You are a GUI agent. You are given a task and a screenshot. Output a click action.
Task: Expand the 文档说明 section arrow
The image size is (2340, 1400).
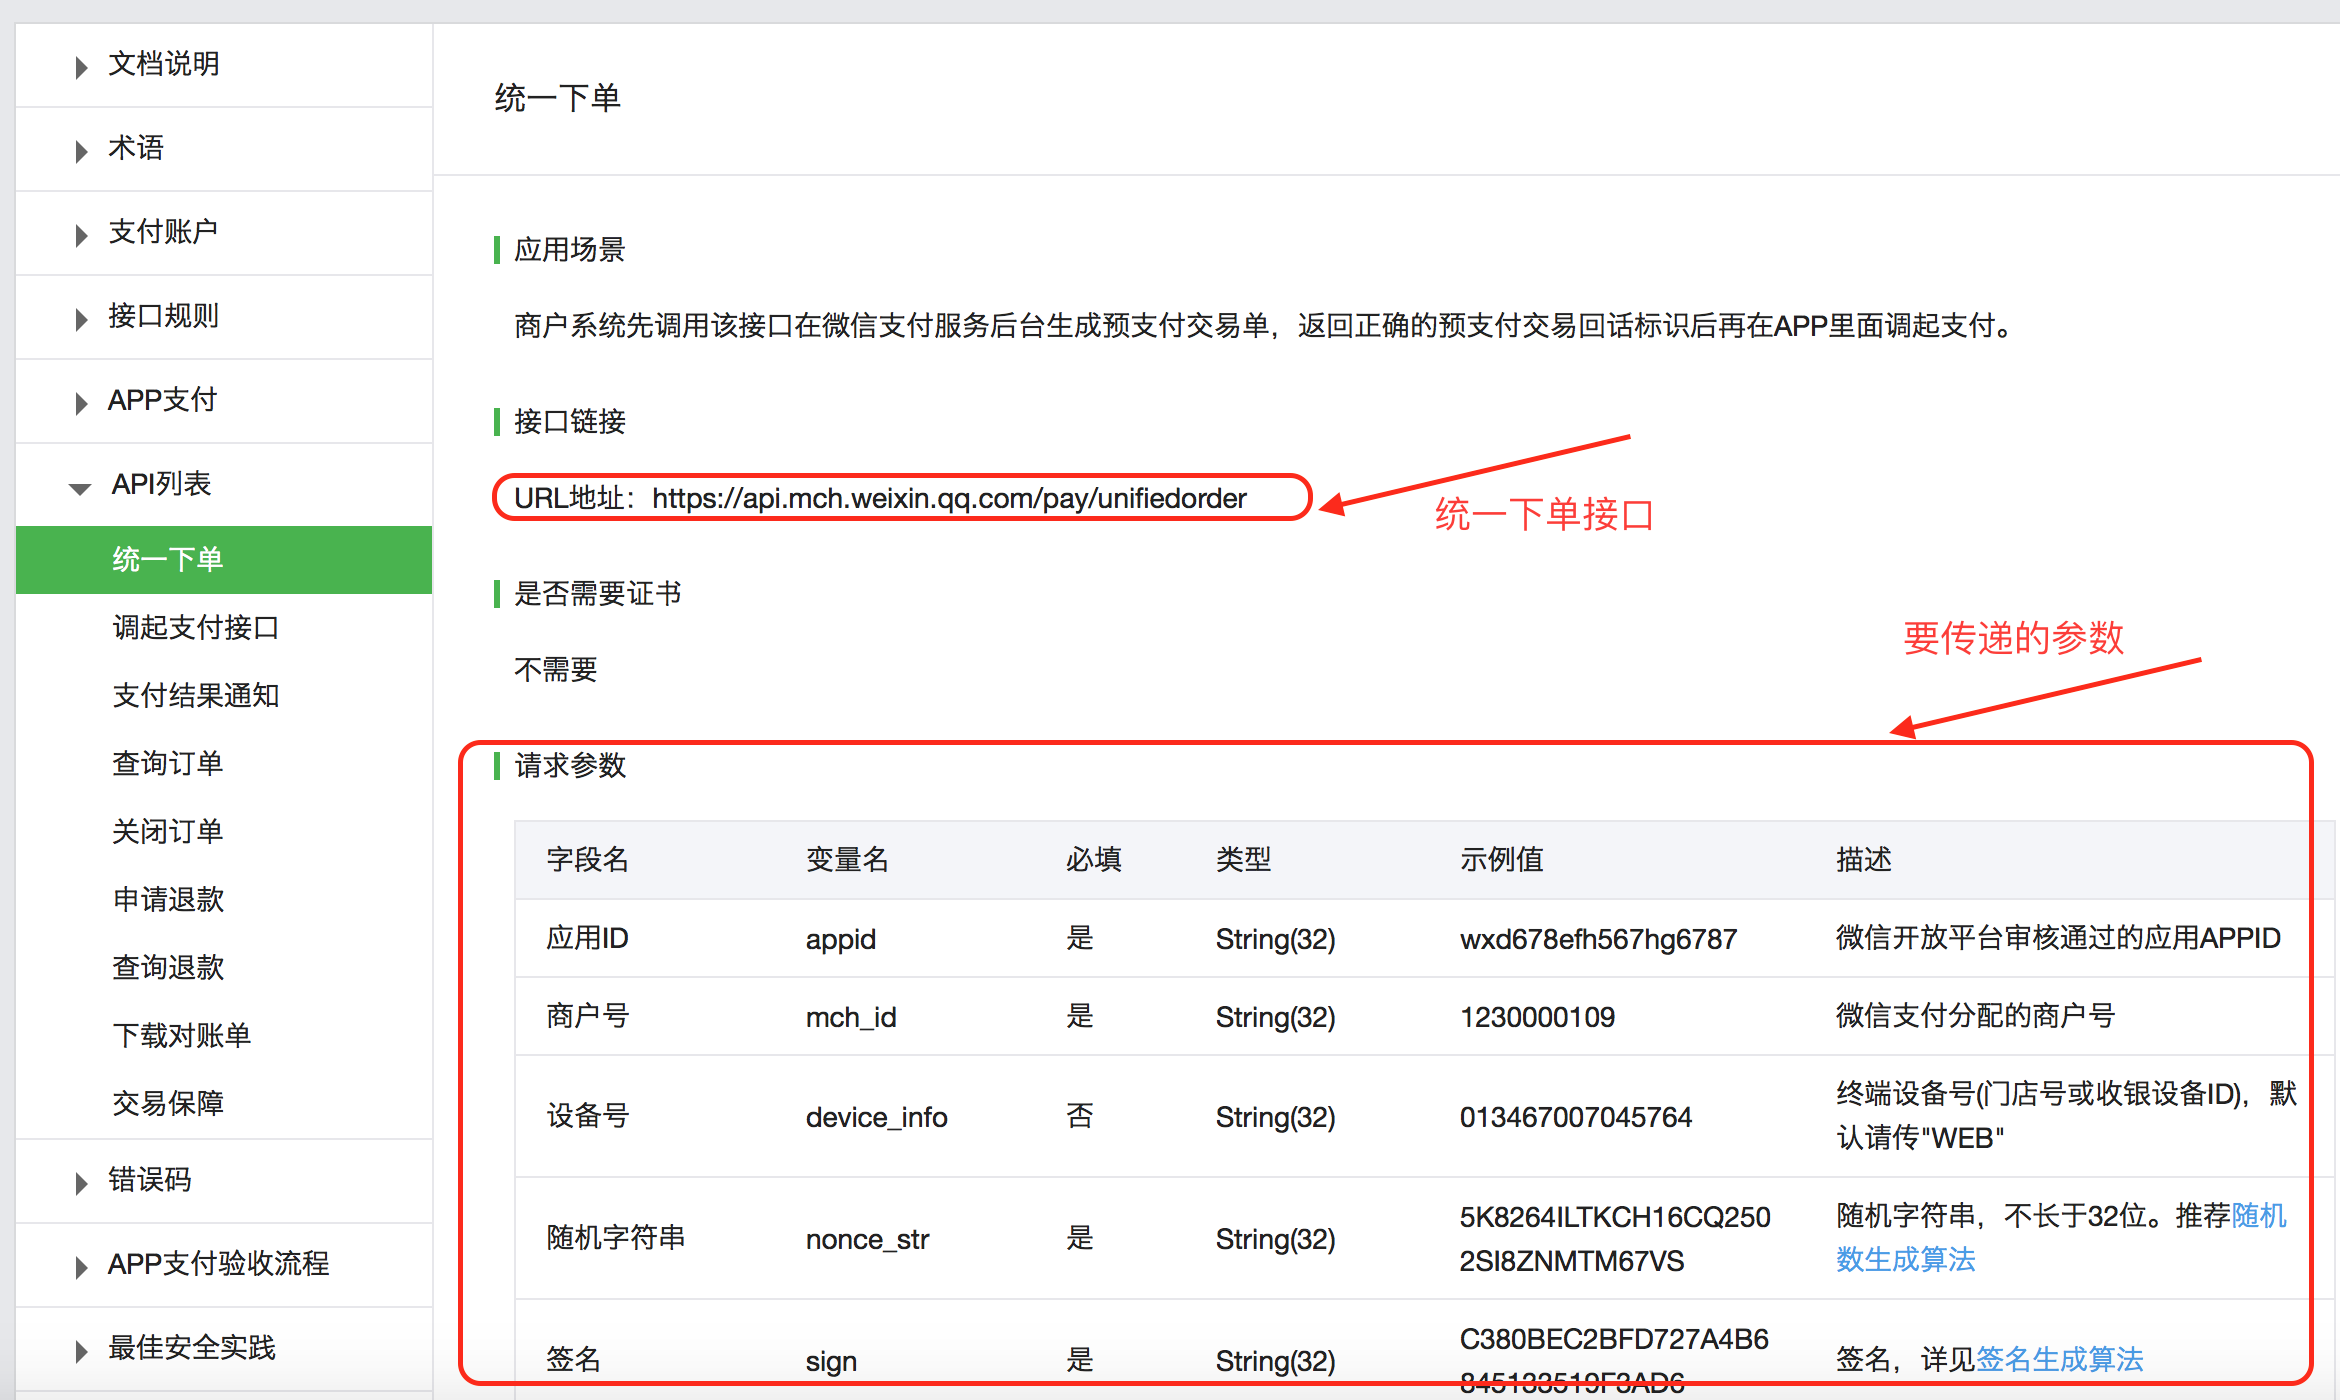81,67
